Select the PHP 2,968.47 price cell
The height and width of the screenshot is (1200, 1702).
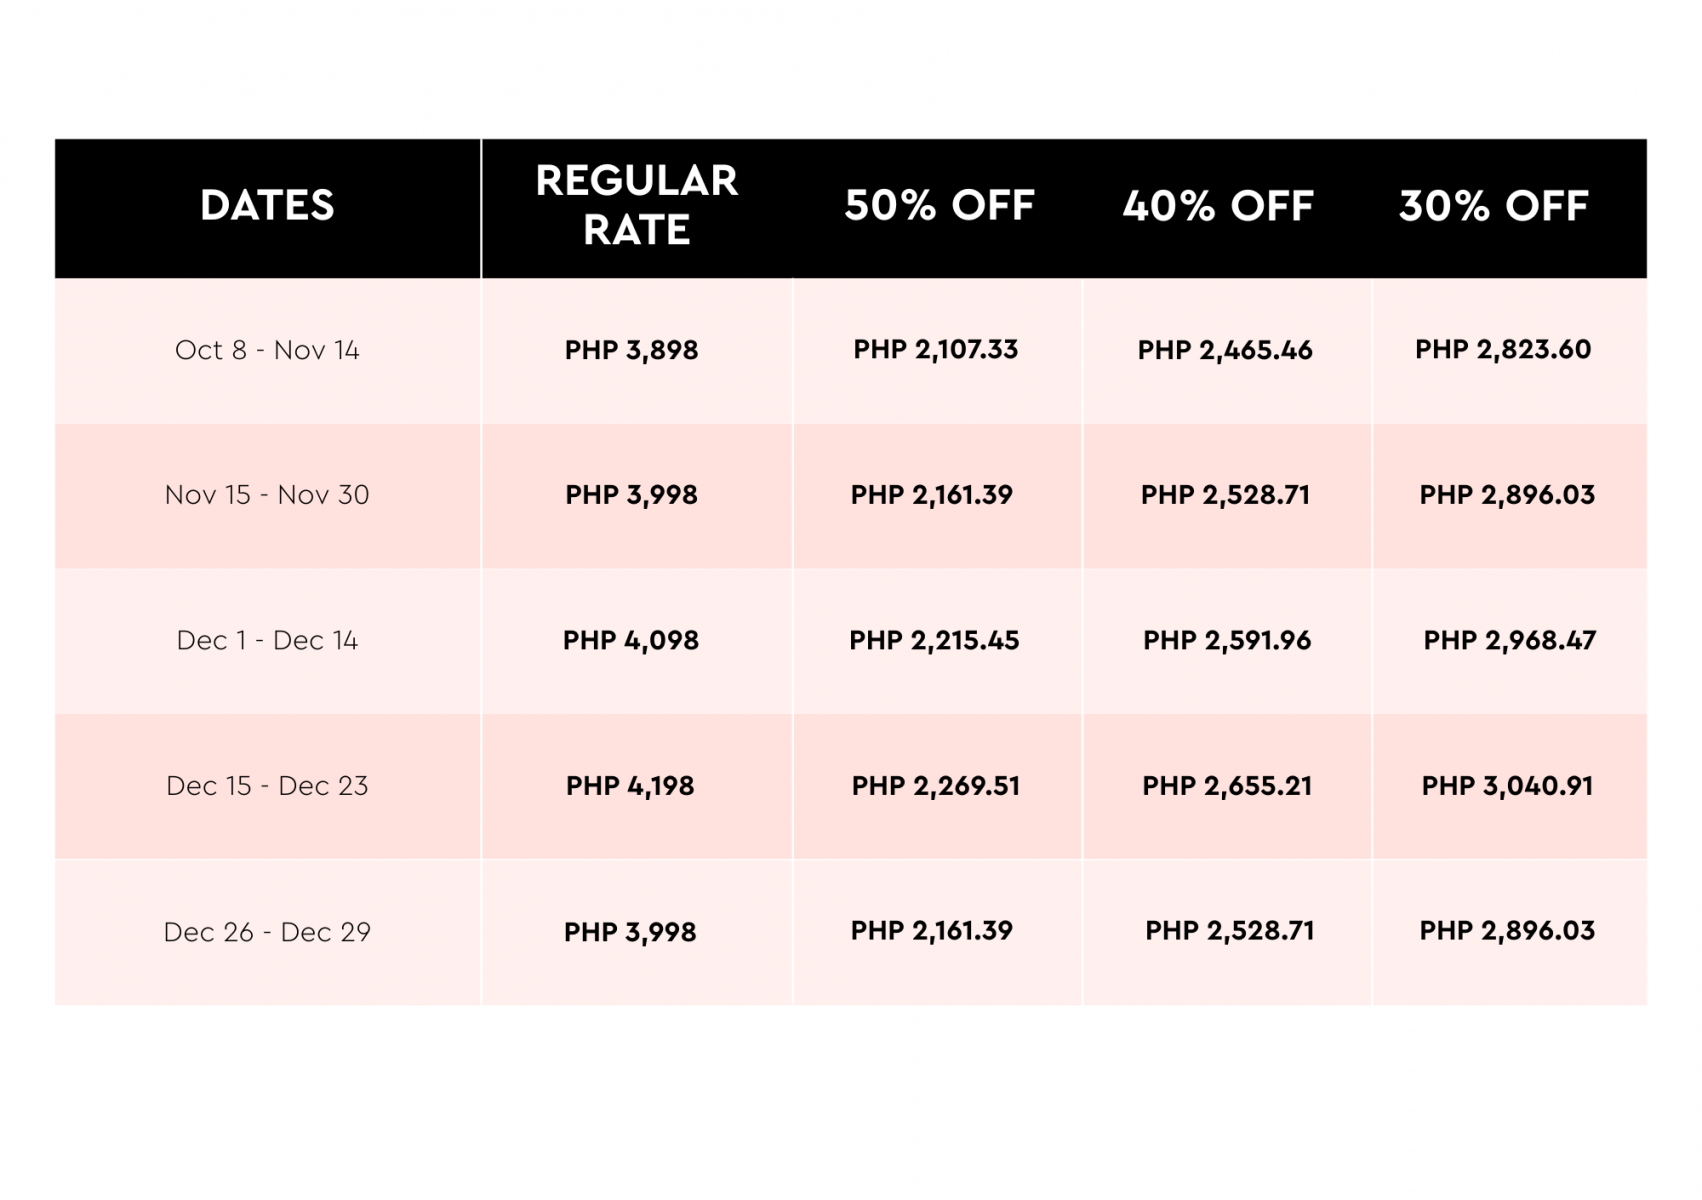pyautogui.click(x=1509, y=640)
